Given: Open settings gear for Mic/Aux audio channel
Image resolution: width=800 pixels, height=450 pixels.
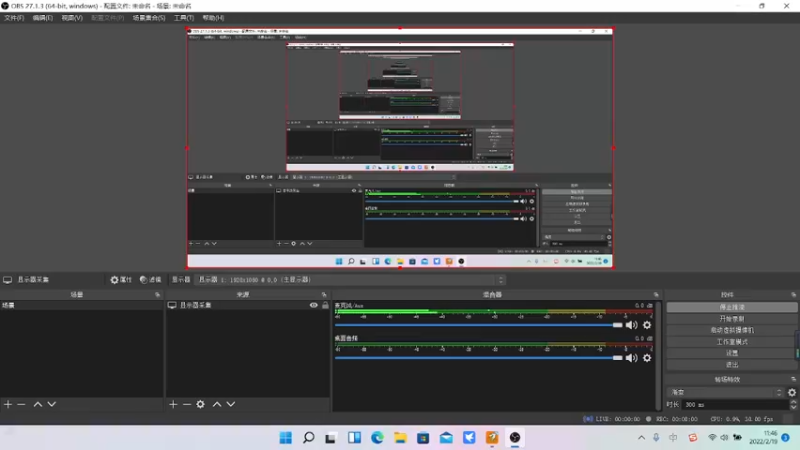Looking at the screenshot, I should tap(647, 325).
